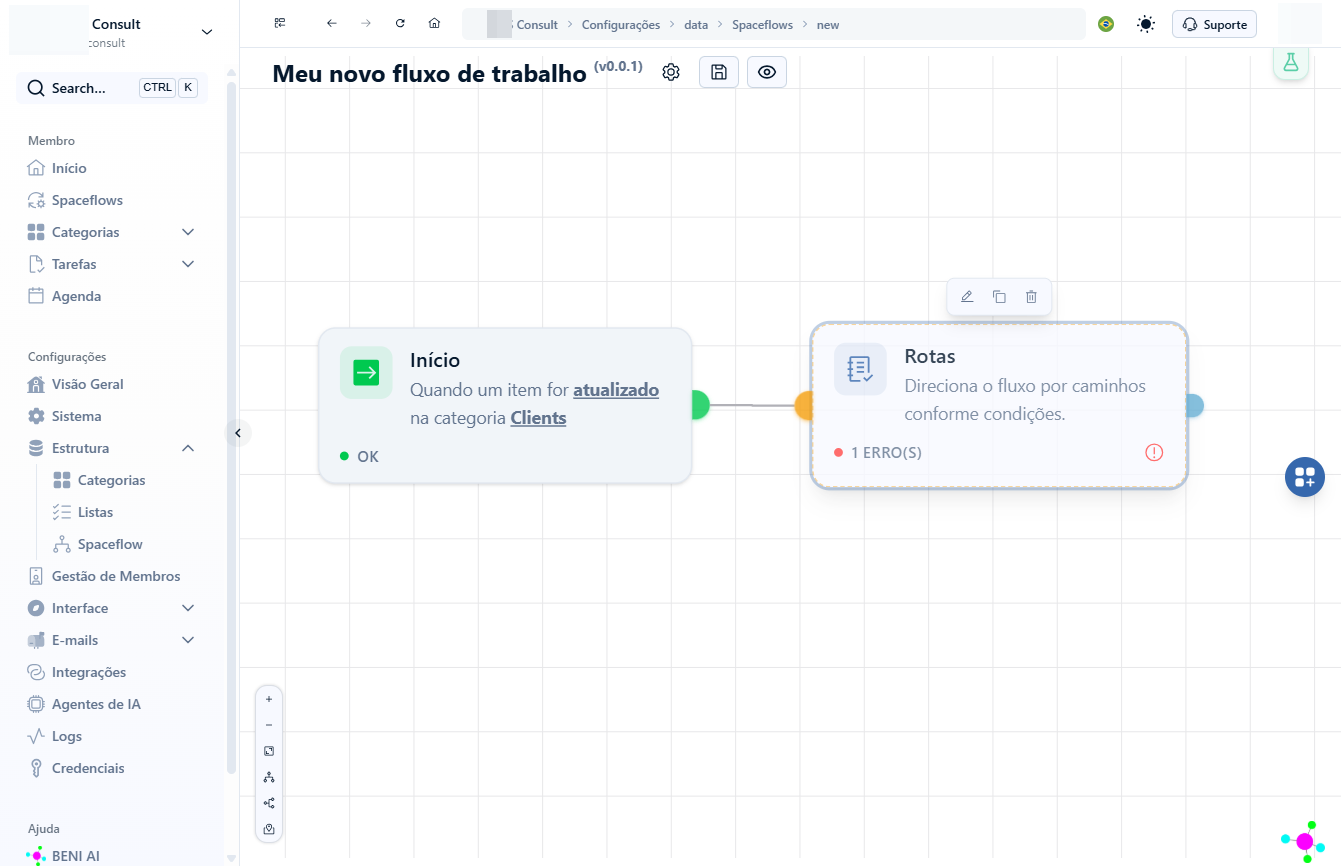The width and height of the screenshot is (1341, 866).
Task: Open the test flask icon
Action: (x=1290, y=62)
